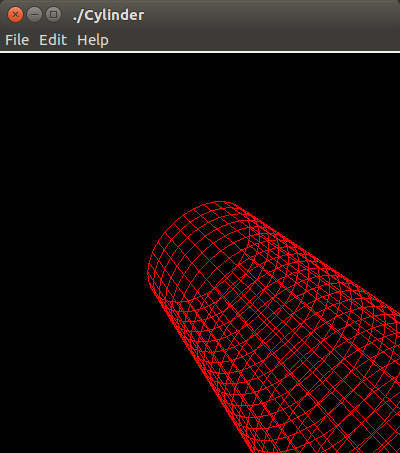Open the File menu
This screenshot has width=400, height=453.
click(x=17, y=40)
